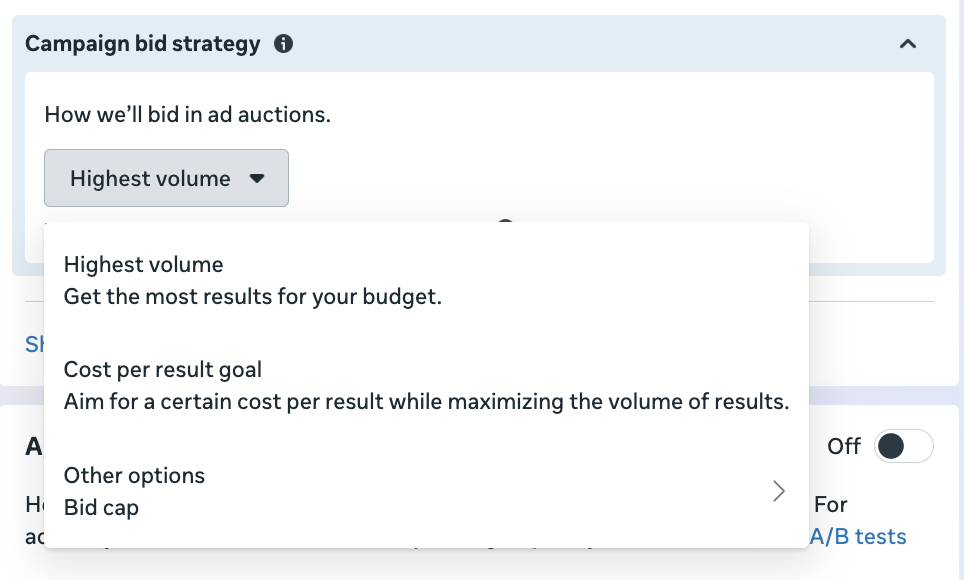Select the Highest volume menu option

(x=144, y=265)
